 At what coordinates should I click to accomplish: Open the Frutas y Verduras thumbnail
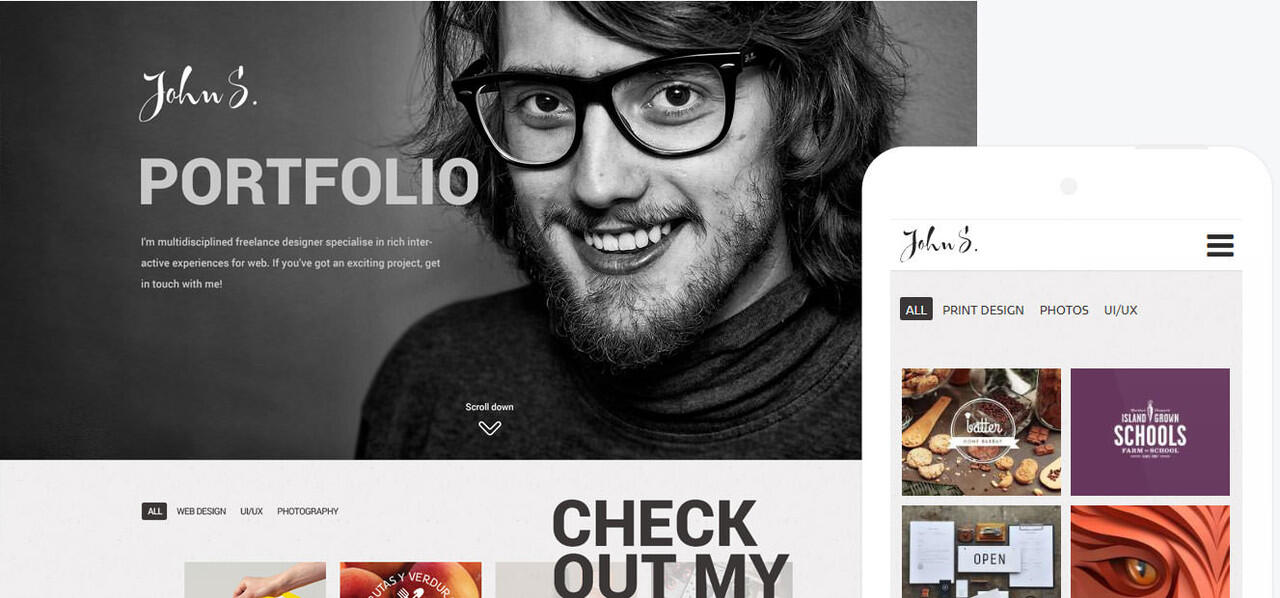[x=410, y=580]
